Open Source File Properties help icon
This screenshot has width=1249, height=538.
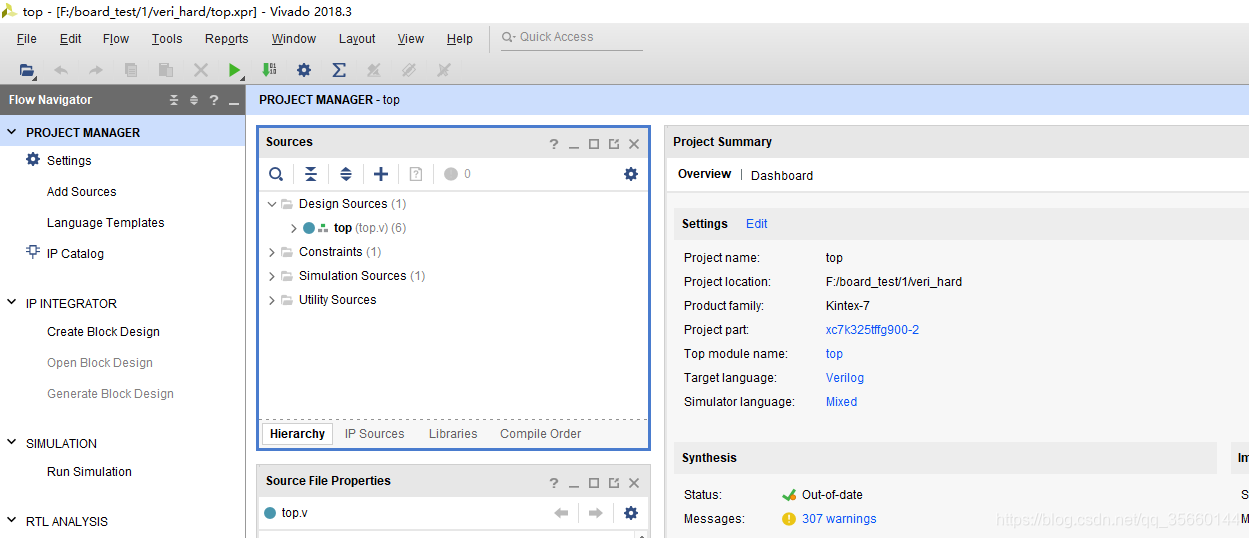[554, 483]
